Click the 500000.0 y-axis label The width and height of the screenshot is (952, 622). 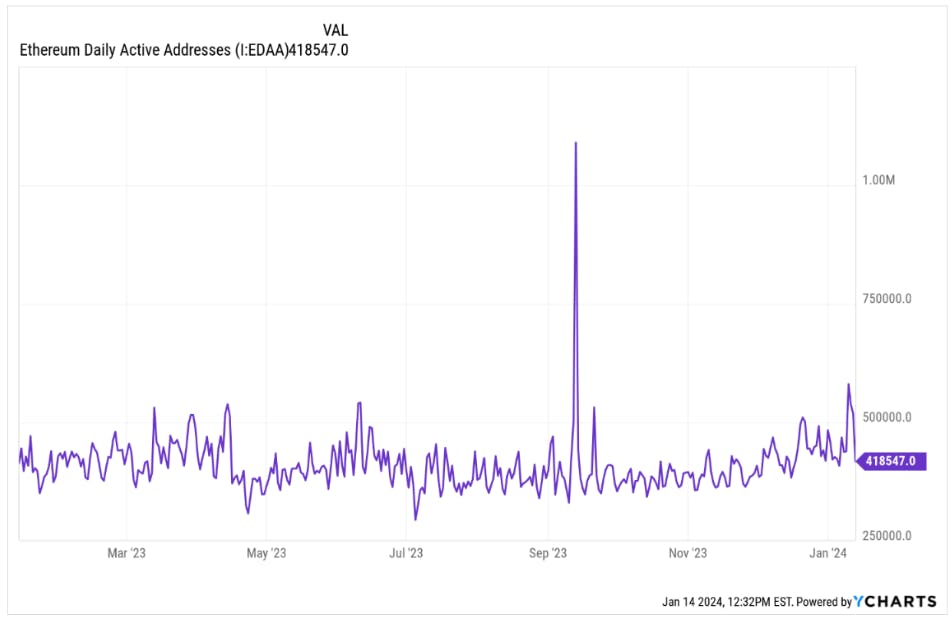pos(886,417)
